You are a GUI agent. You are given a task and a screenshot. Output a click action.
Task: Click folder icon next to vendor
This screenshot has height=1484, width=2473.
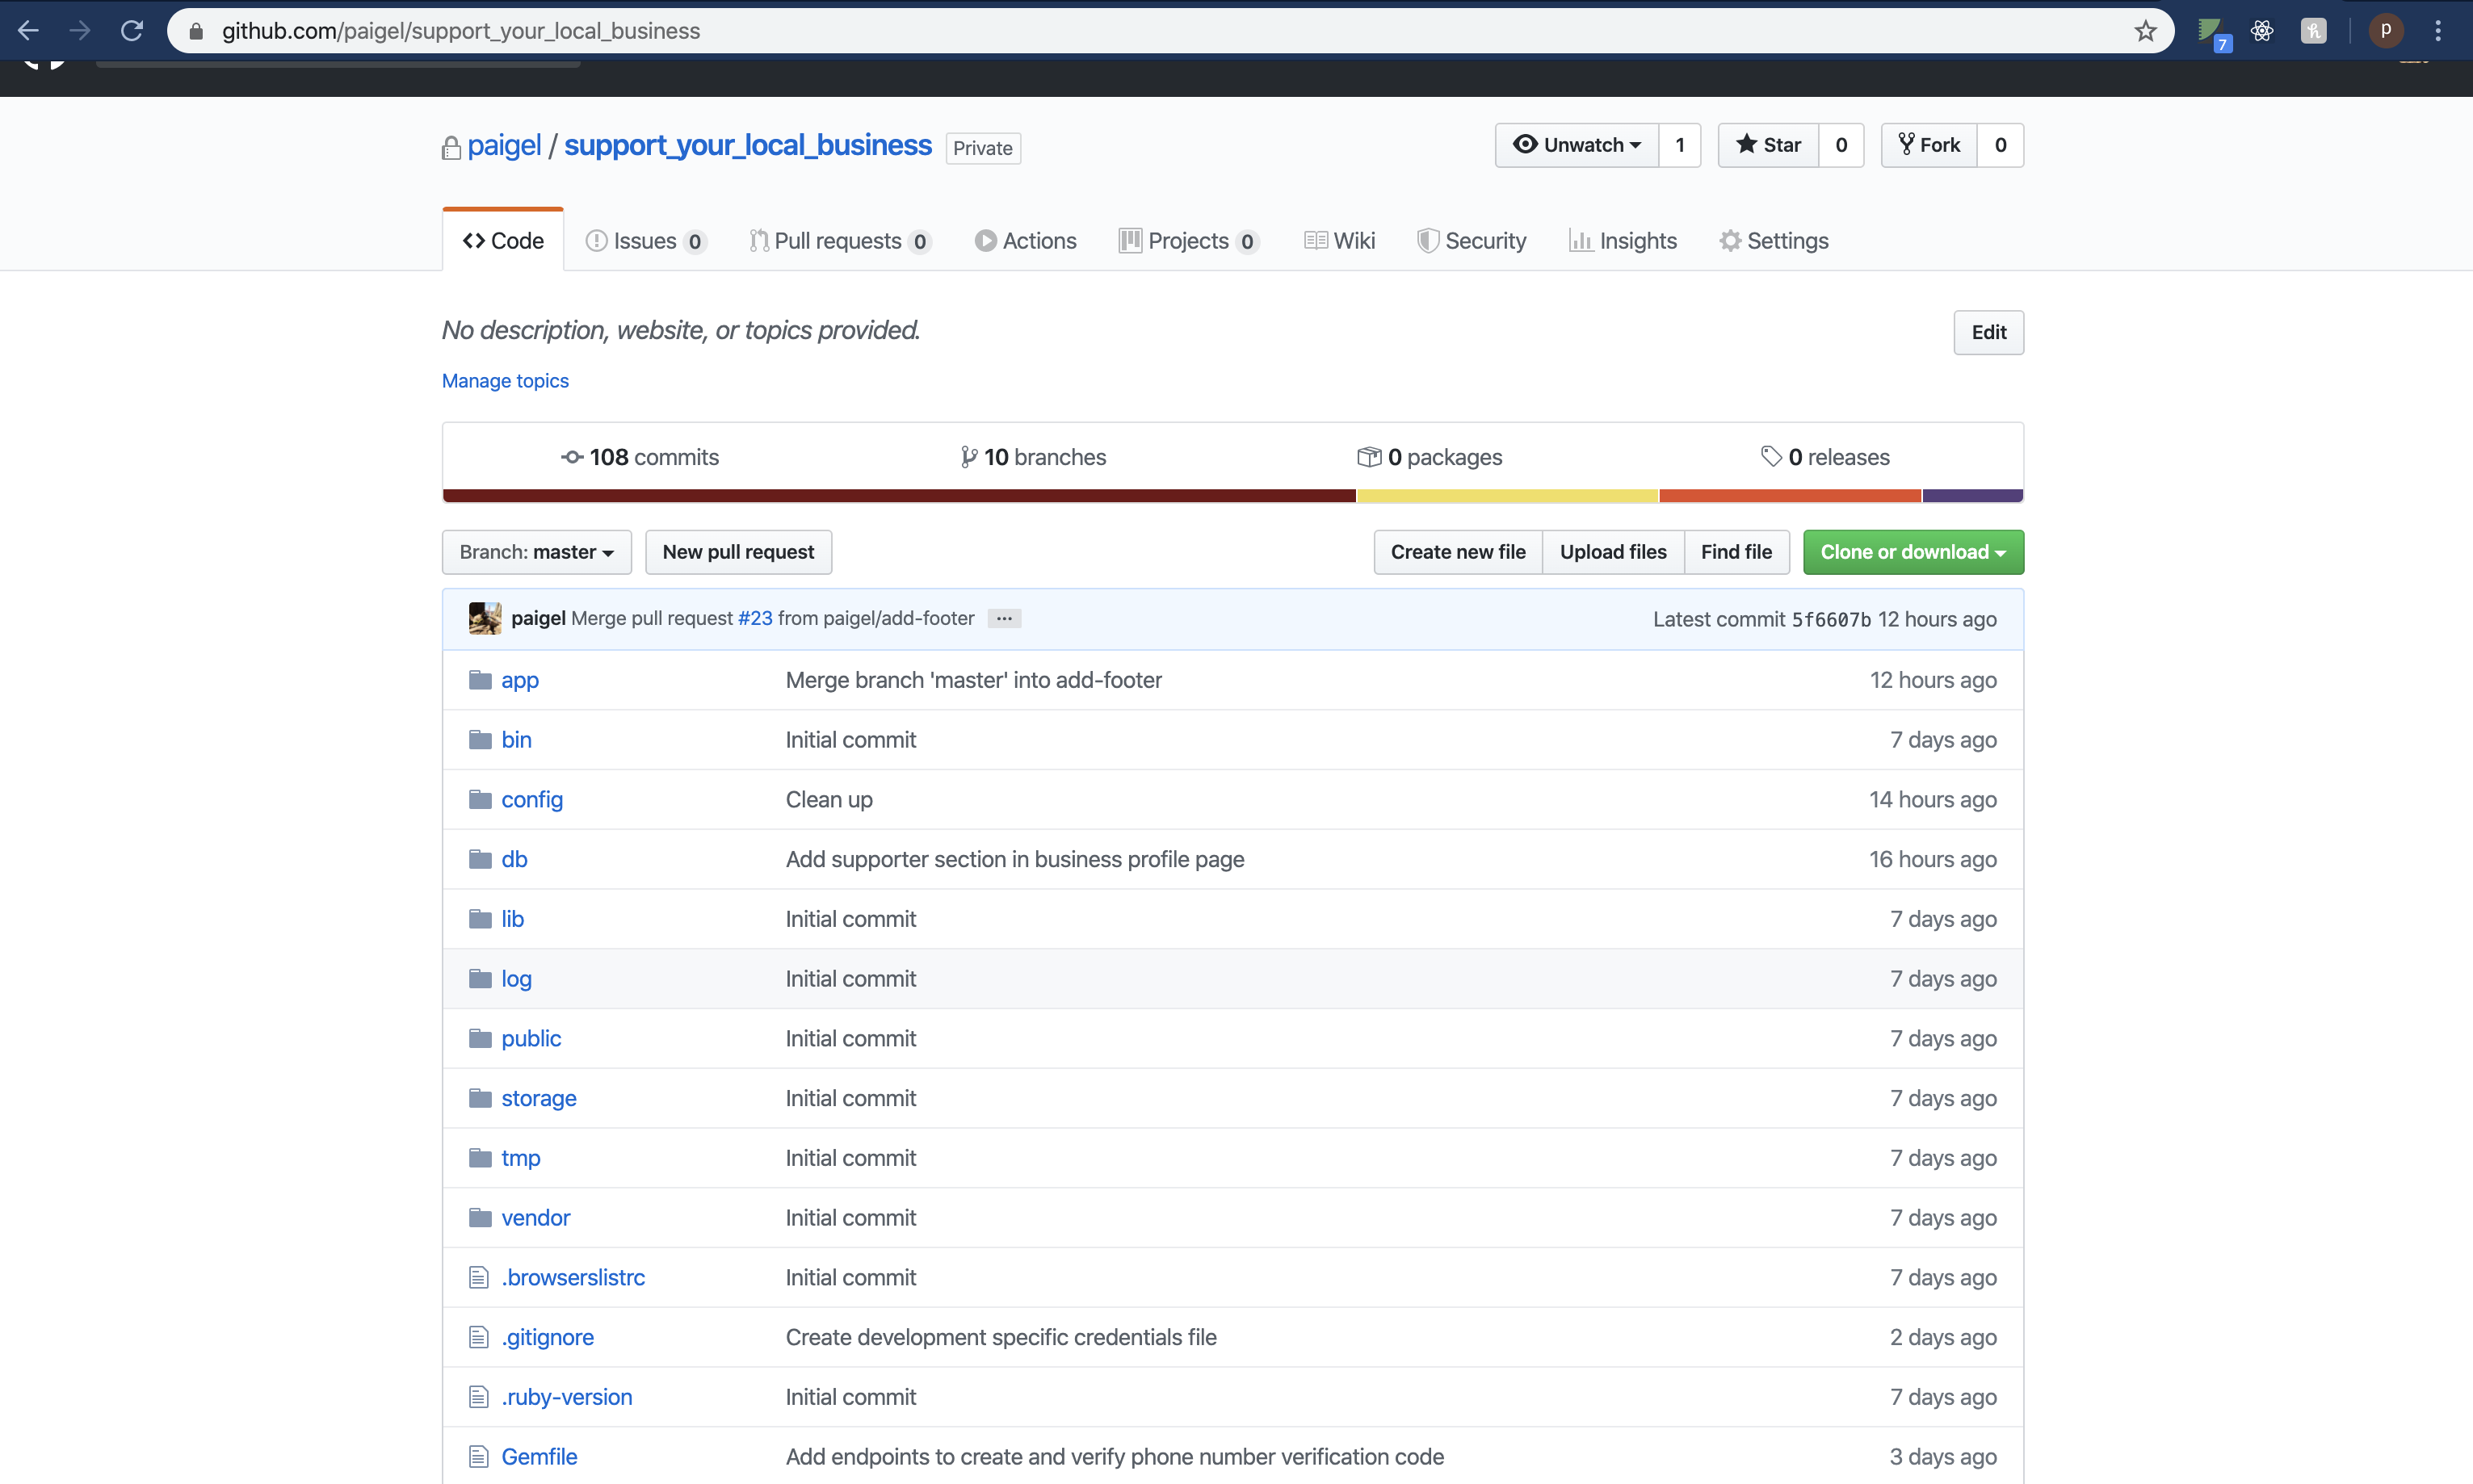480,1218
